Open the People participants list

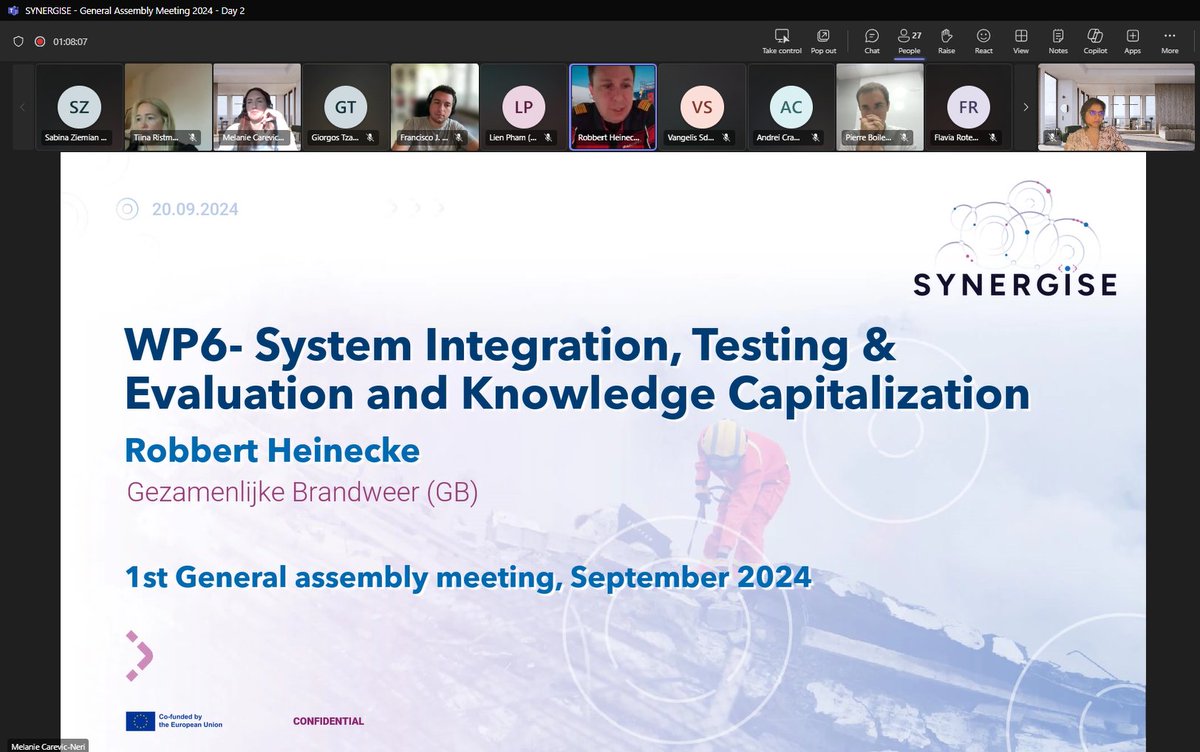[909, 41]
